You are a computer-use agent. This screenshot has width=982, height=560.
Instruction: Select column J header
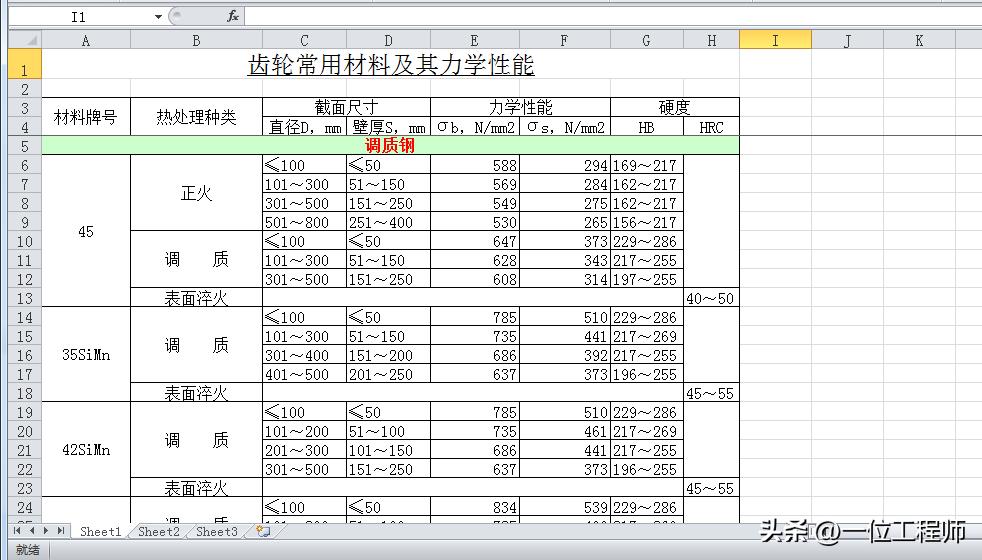tap(847, 41)
